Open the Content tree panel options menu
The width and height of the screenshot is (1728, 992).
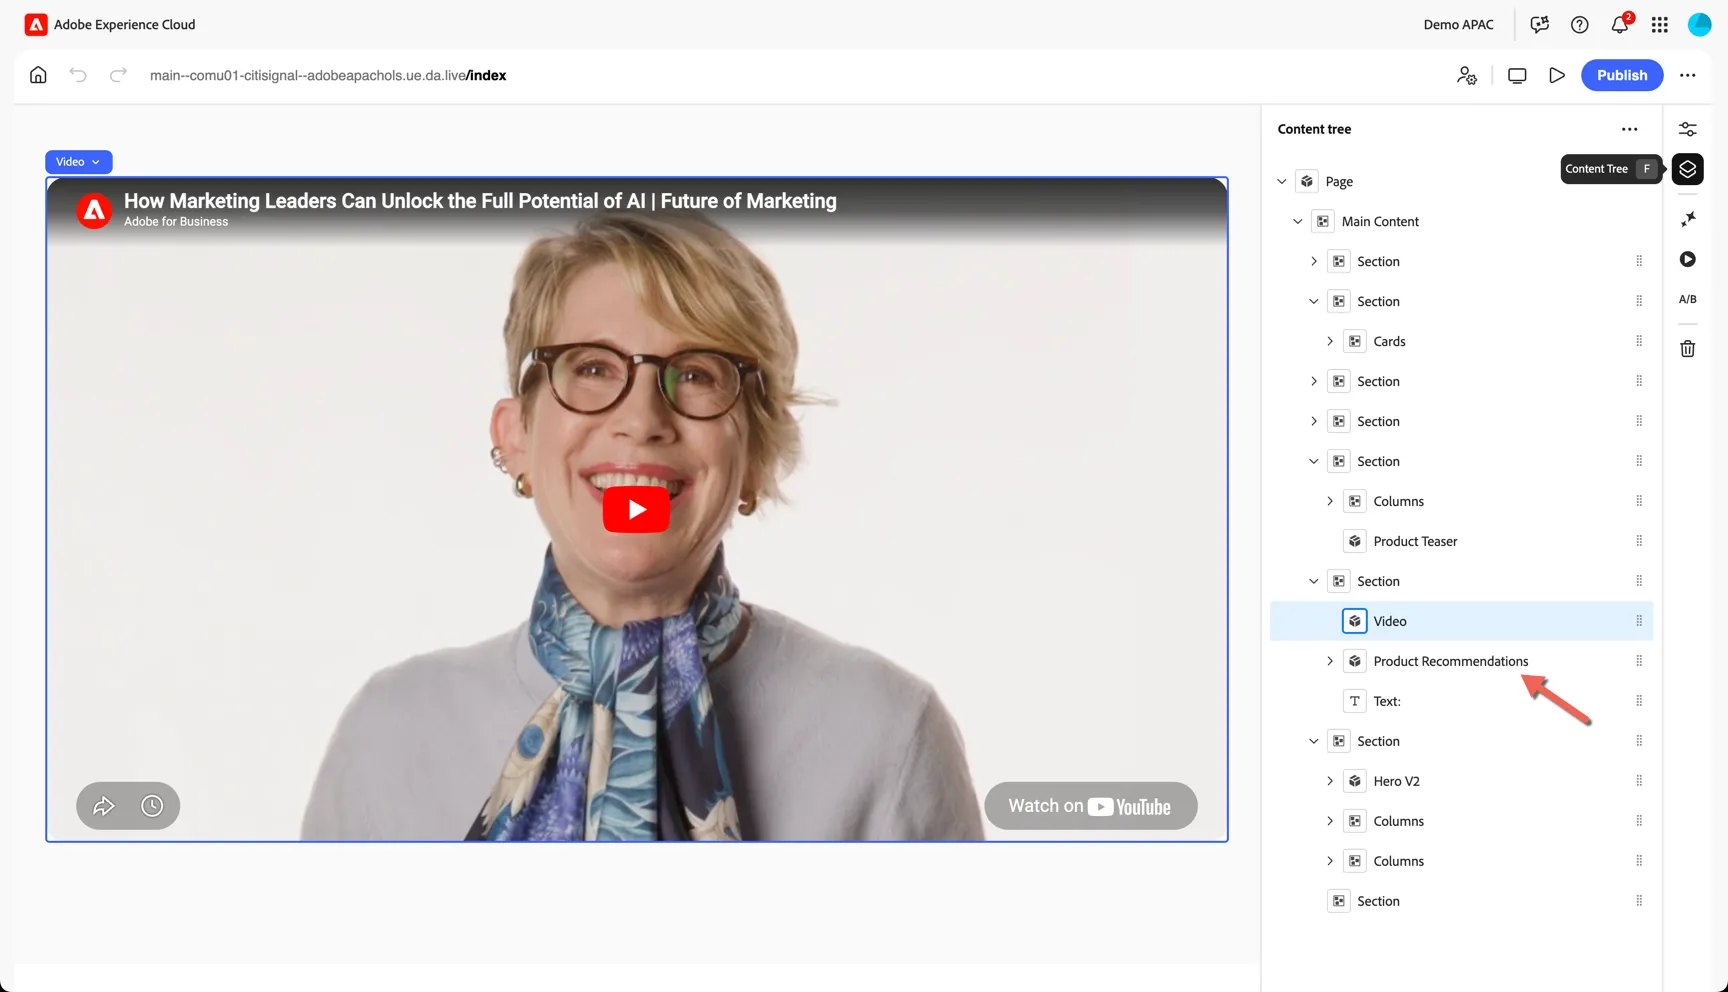[x=1630, y=129]
